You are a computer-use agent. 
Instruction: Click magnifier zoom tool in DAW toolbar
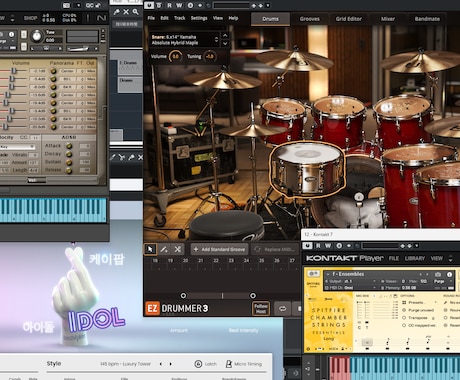[135, 12]
